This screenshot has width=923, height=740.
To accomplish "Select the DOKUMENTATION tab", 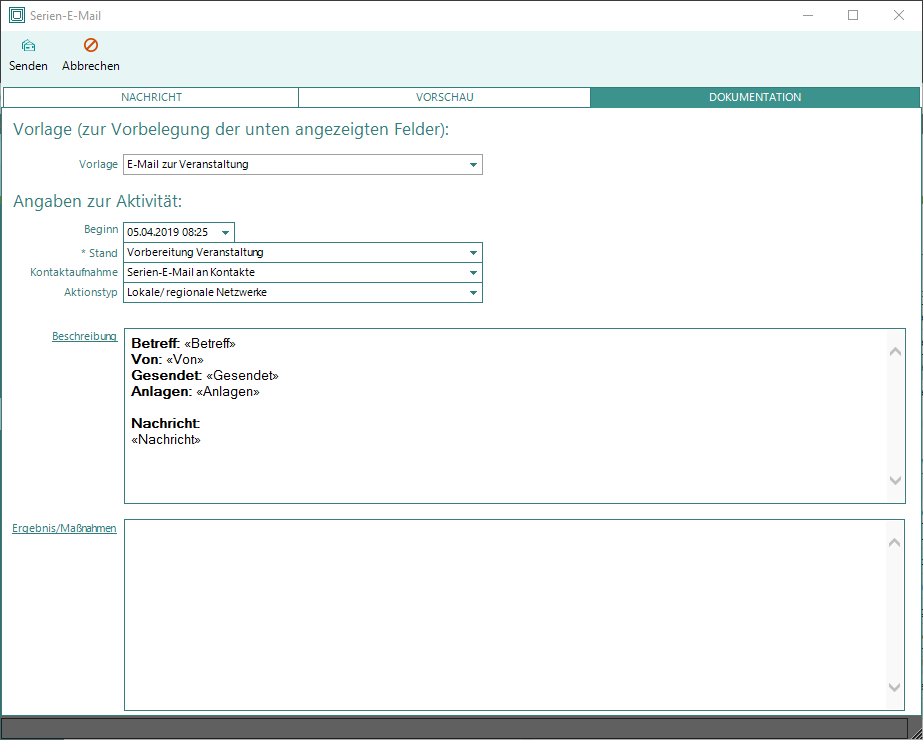I will [755, 97].
